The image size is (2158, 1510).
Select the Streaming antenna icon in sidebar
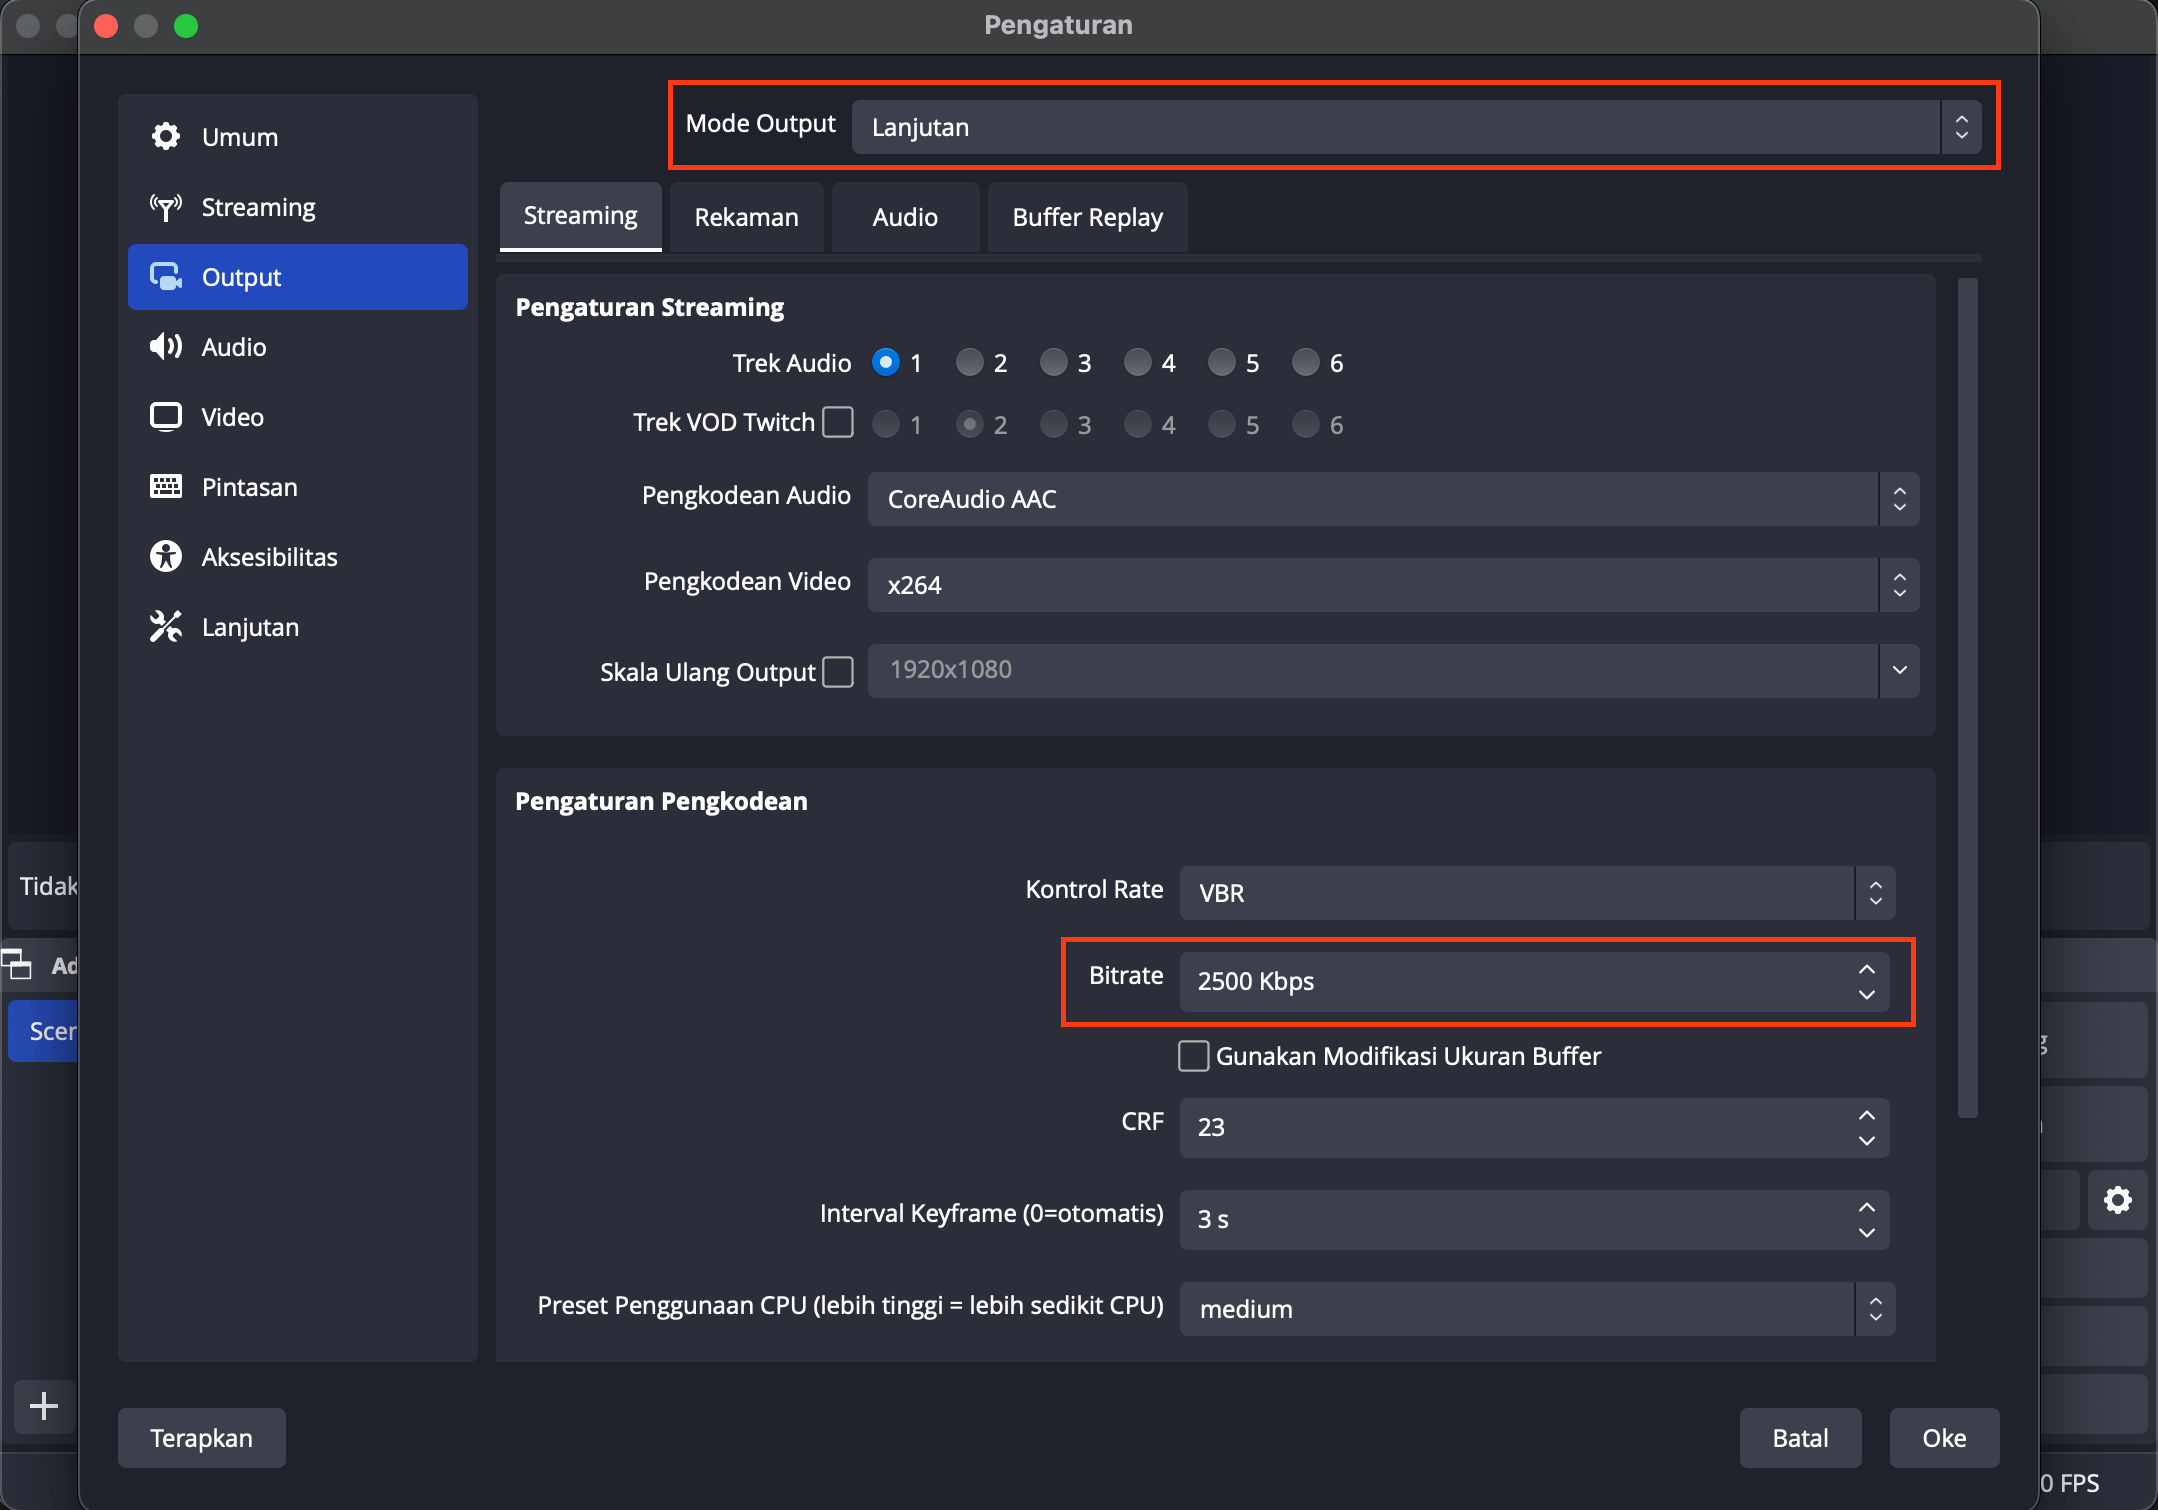166,207
